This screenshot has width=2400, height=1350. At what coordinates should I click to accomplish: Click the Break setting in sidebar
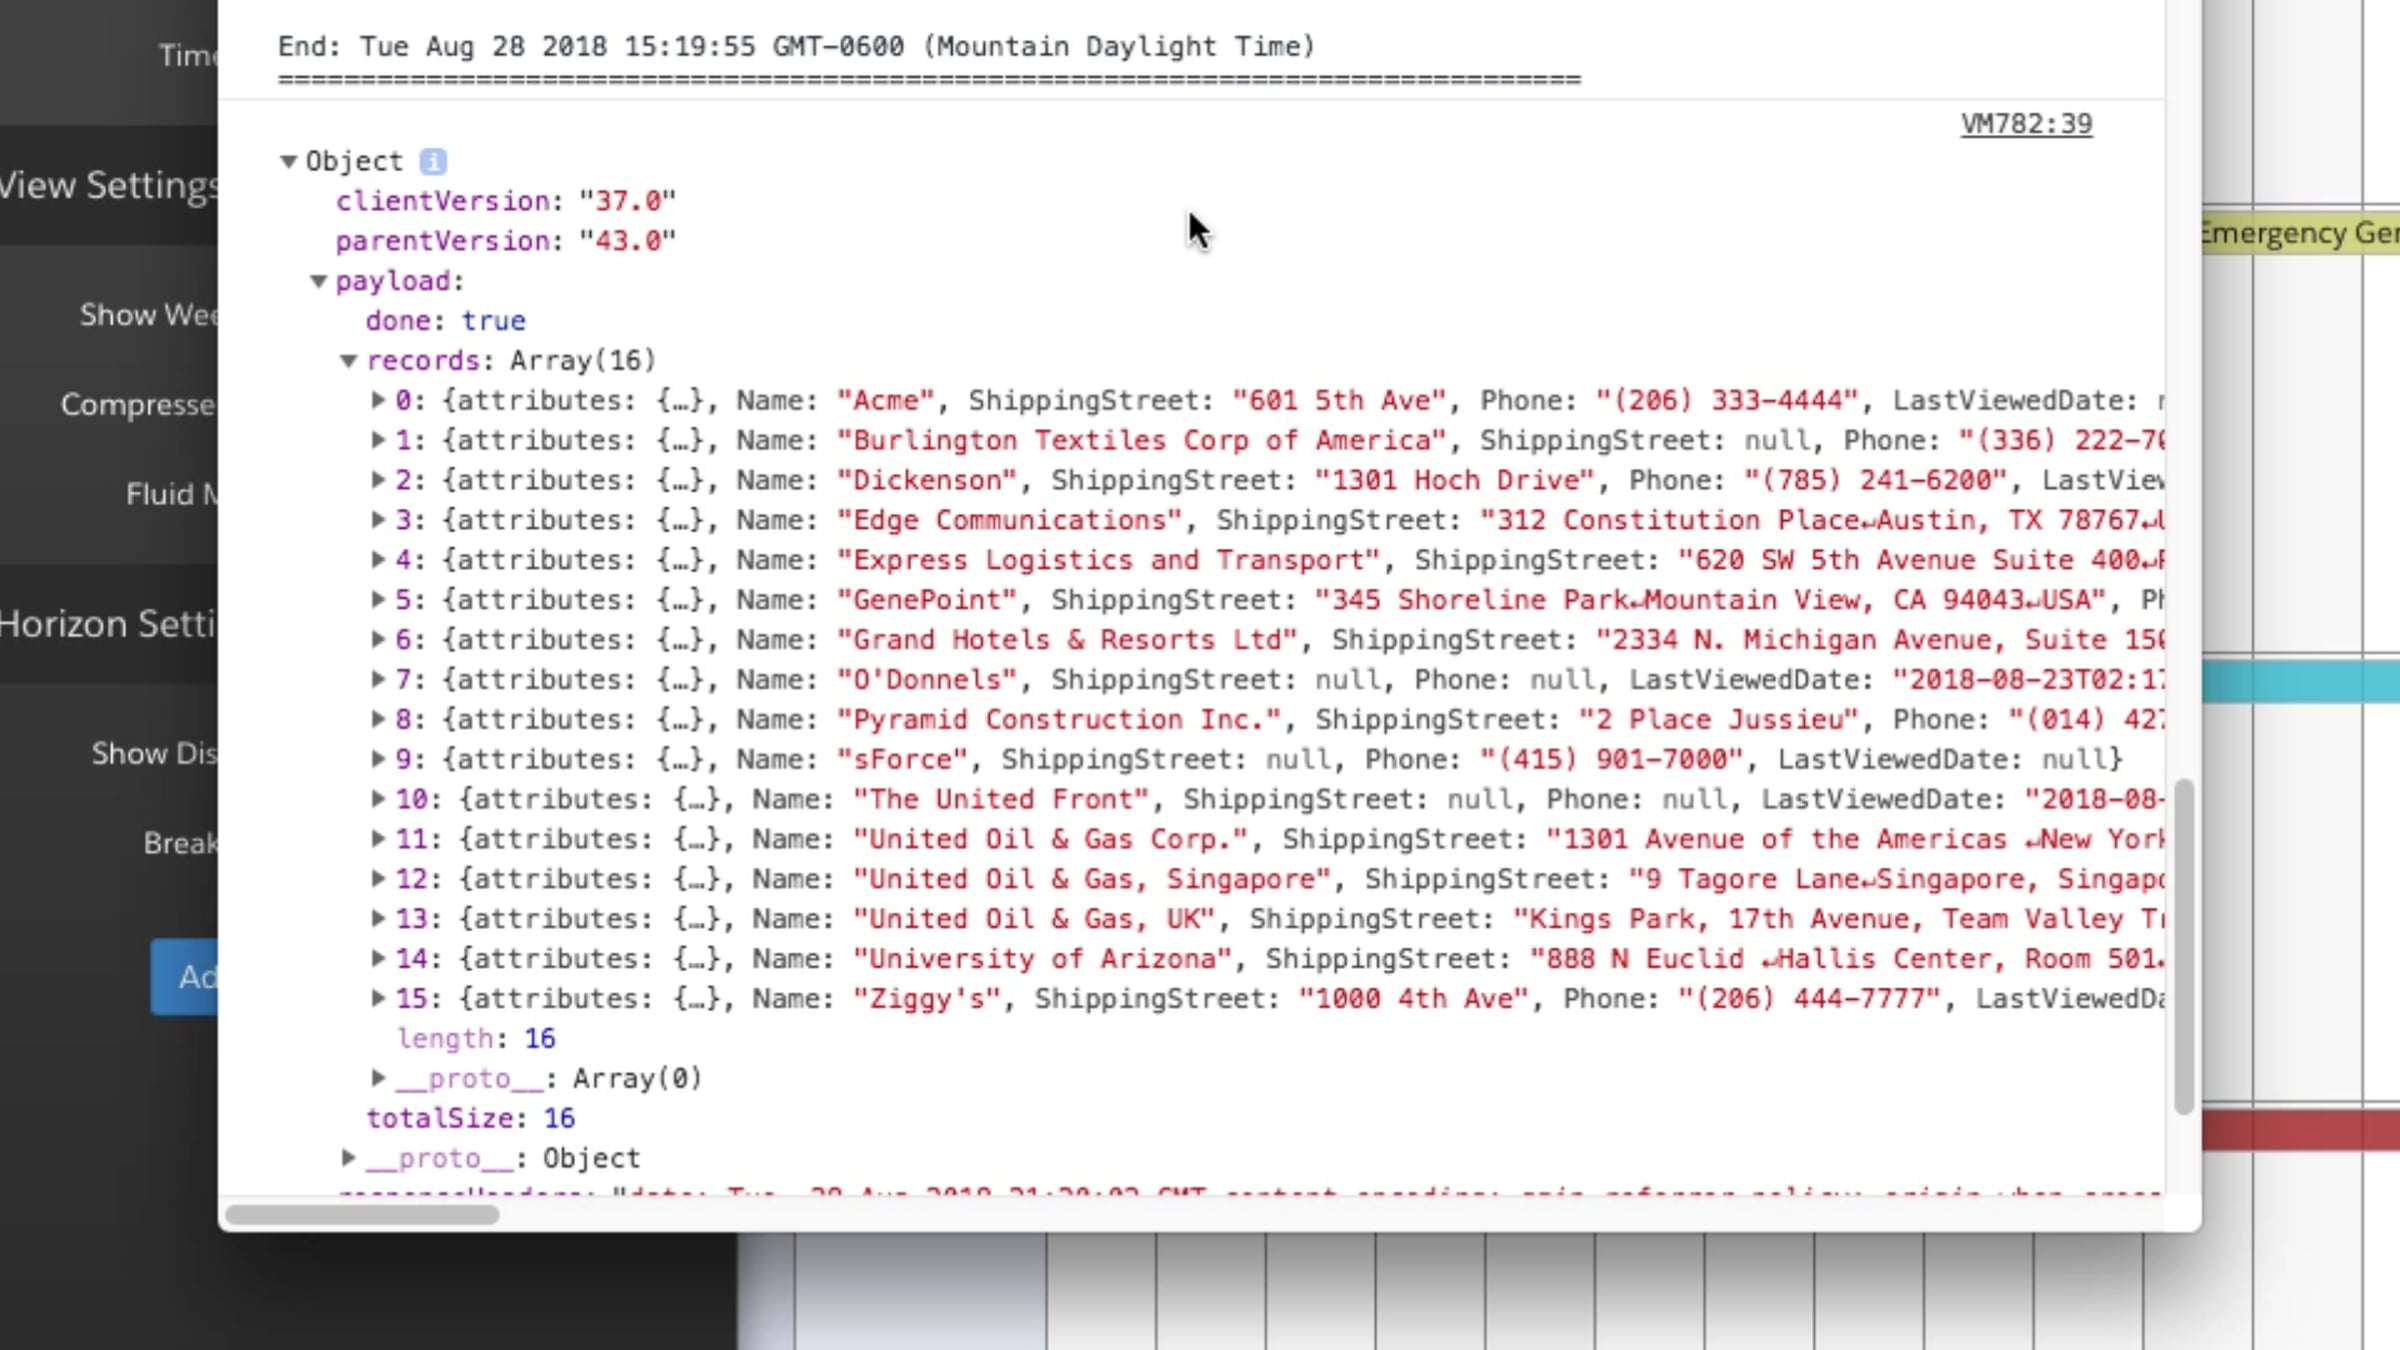180,843
